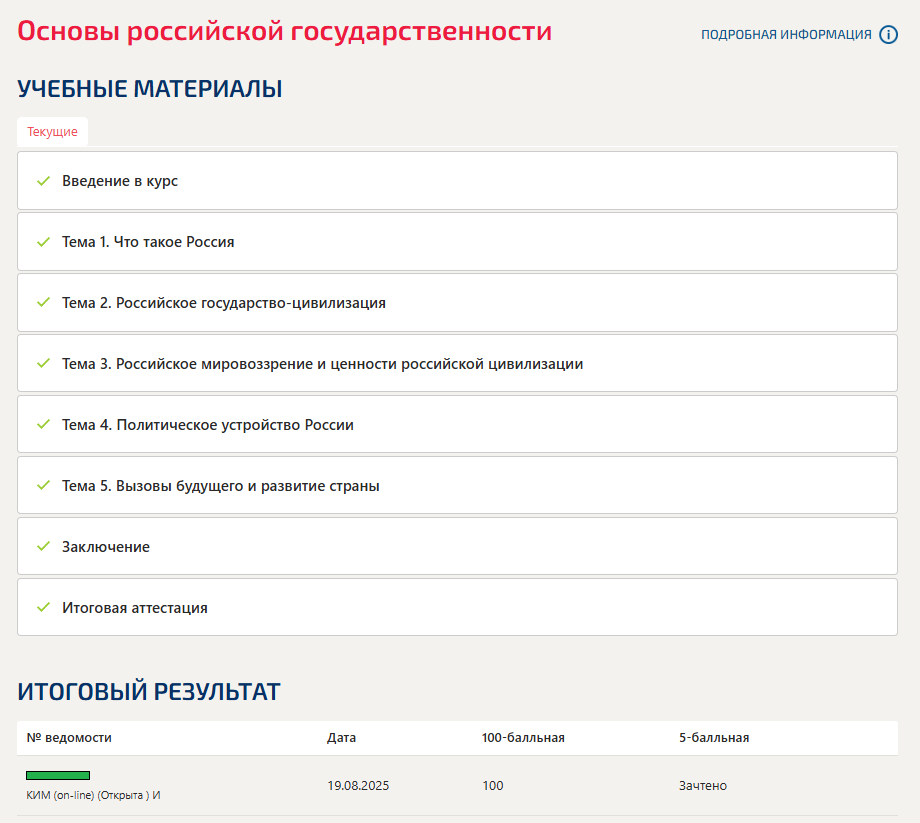920x823 pixels.
Task: Open Тема 3. Российское мировоззрение и ценности
Action: (x=458, y=364)
